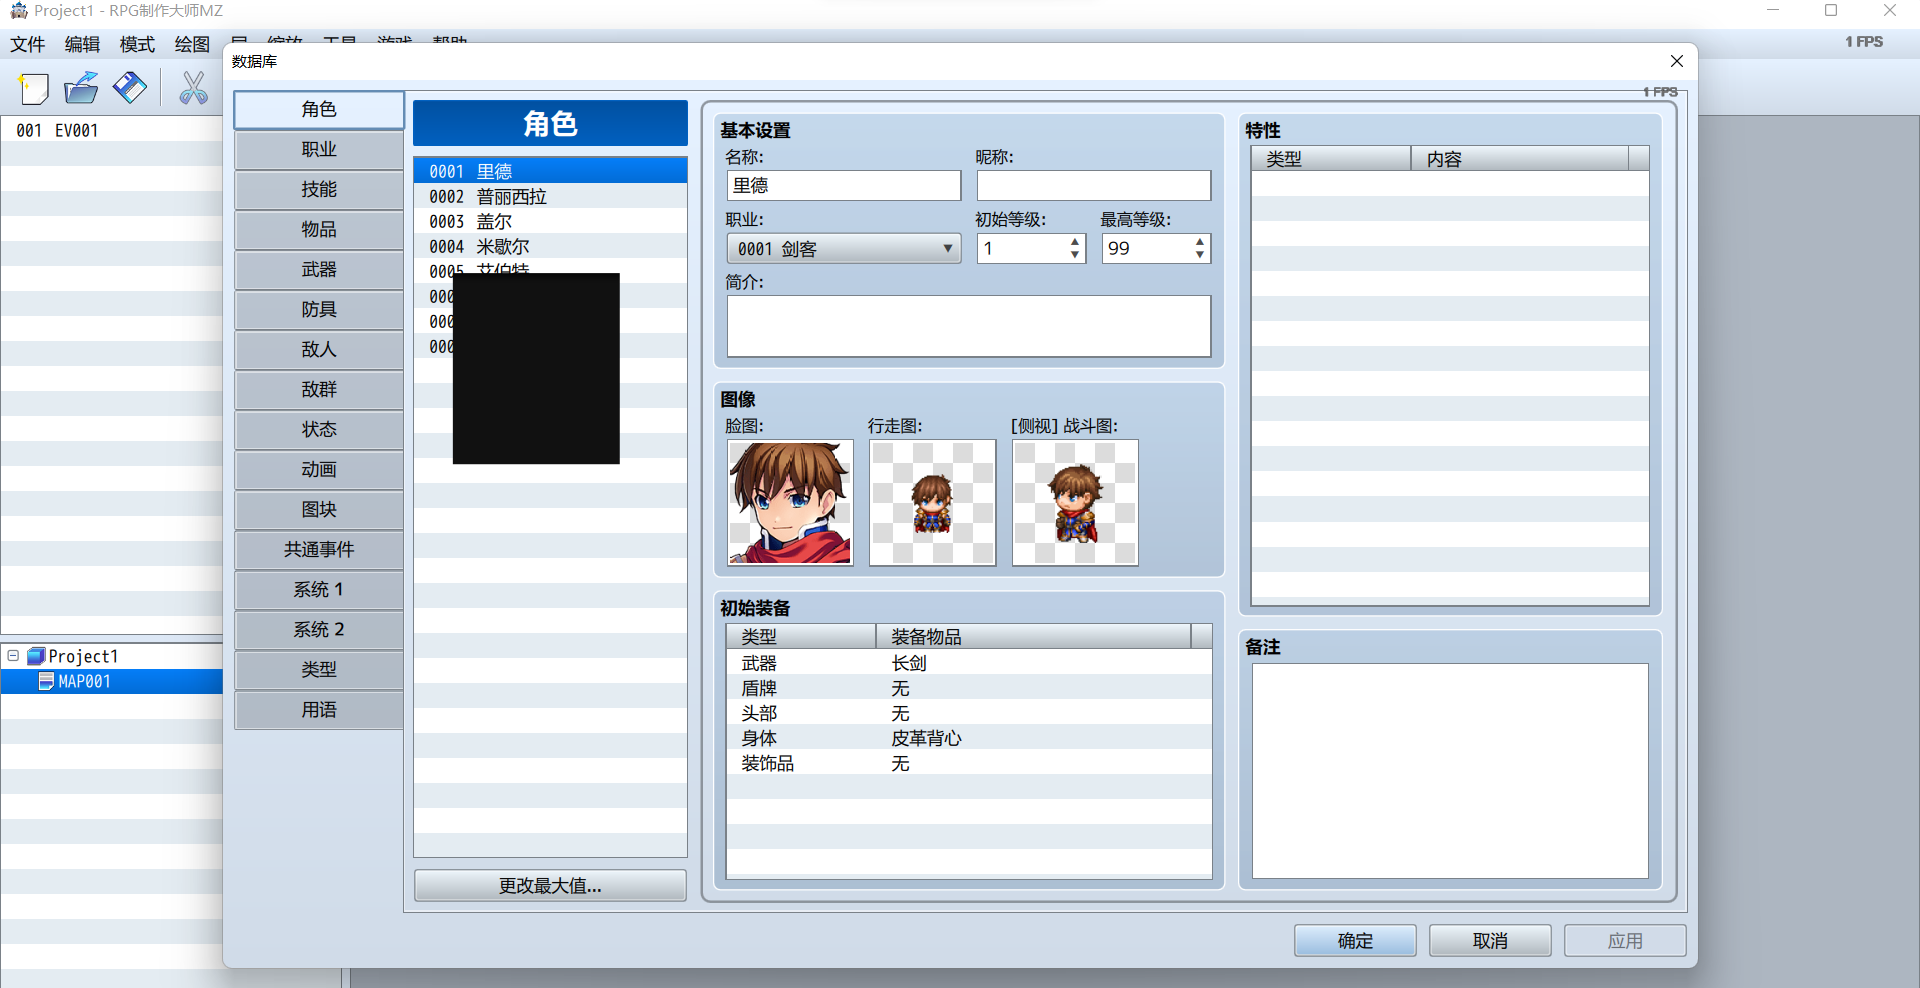
Task: Decrease 初始等级 with down arrow
Action: click(x=1075, y=255)
